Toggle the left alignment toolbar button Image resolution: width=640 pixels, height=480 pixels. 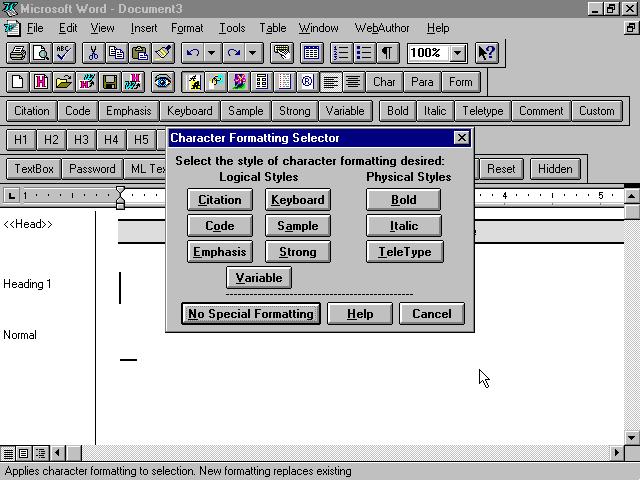click(x=331, y=82)
